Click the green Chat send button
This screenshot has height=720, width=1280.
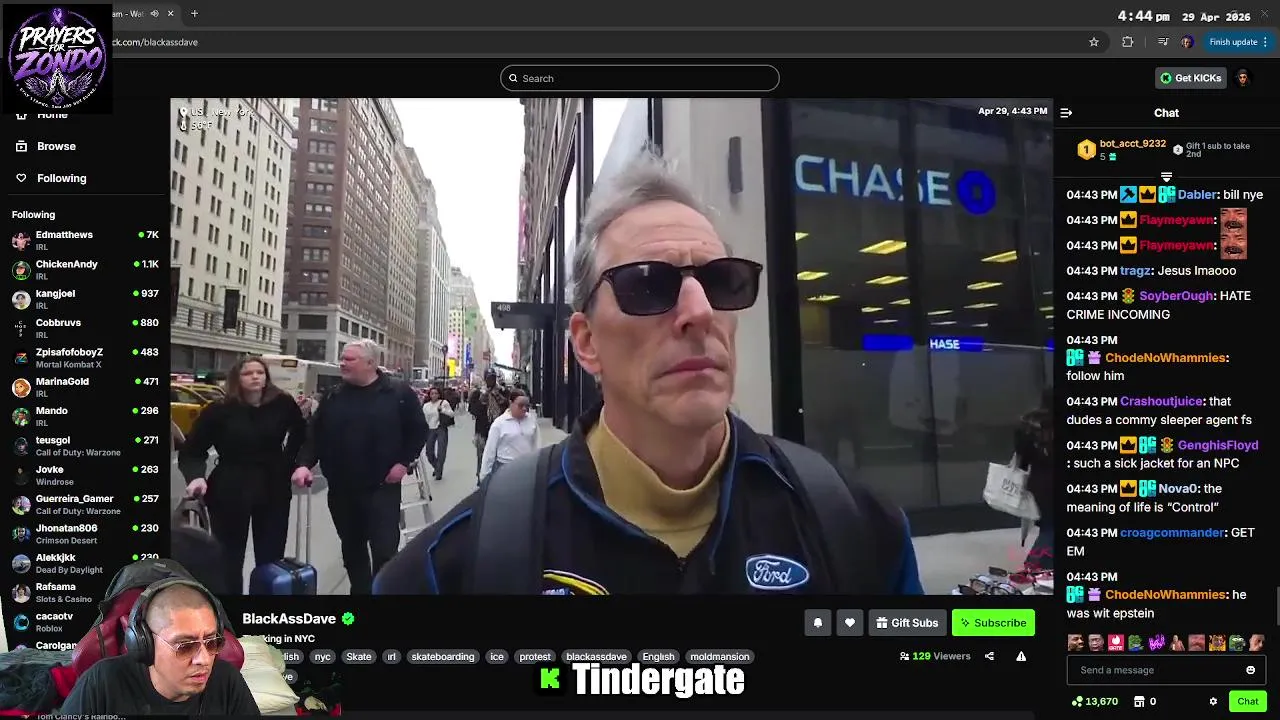click(1247, 702)
